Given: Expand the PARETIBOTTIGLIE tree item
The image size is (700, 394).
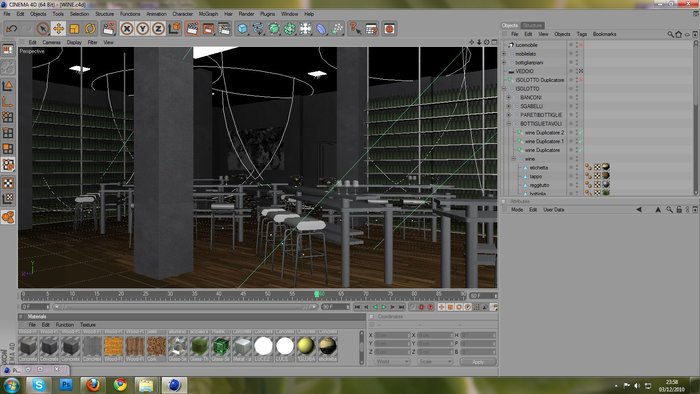Looking at the screenshot, I should tap(508, 115).
